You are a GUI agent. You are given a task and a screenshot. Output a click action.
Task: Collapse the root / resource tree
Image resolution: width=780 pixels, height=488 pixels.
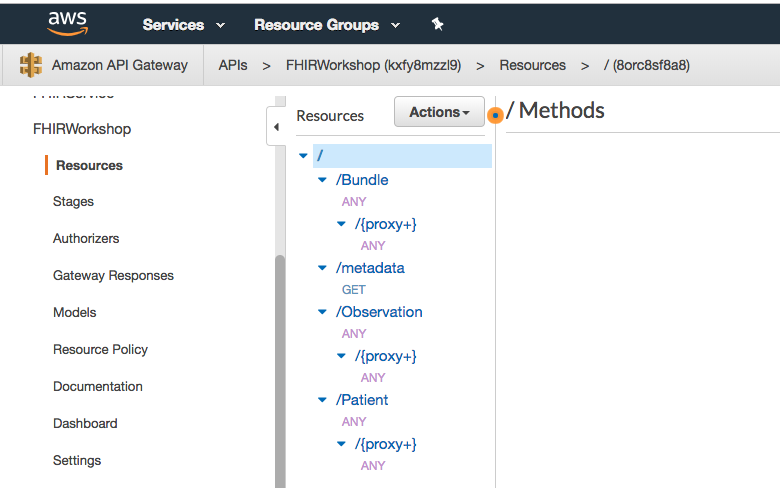tap(303, 156)
